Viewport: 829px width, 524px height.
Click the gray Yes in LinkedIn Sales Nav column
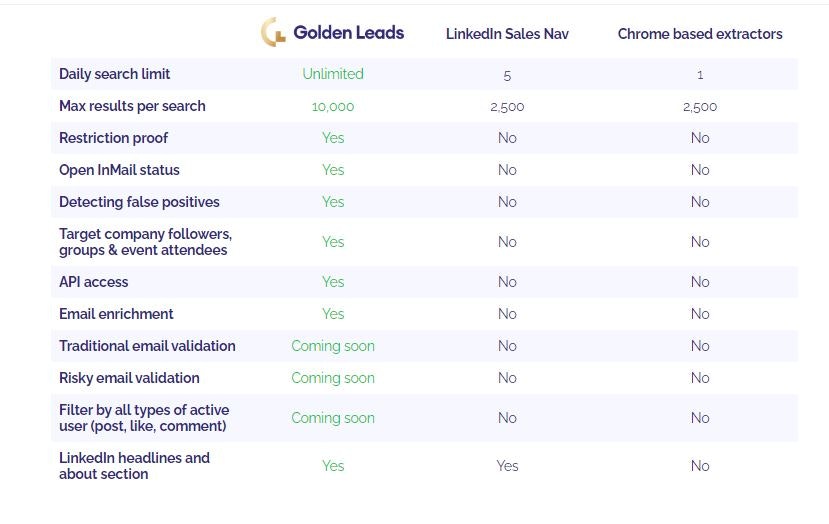click(507, 466)
